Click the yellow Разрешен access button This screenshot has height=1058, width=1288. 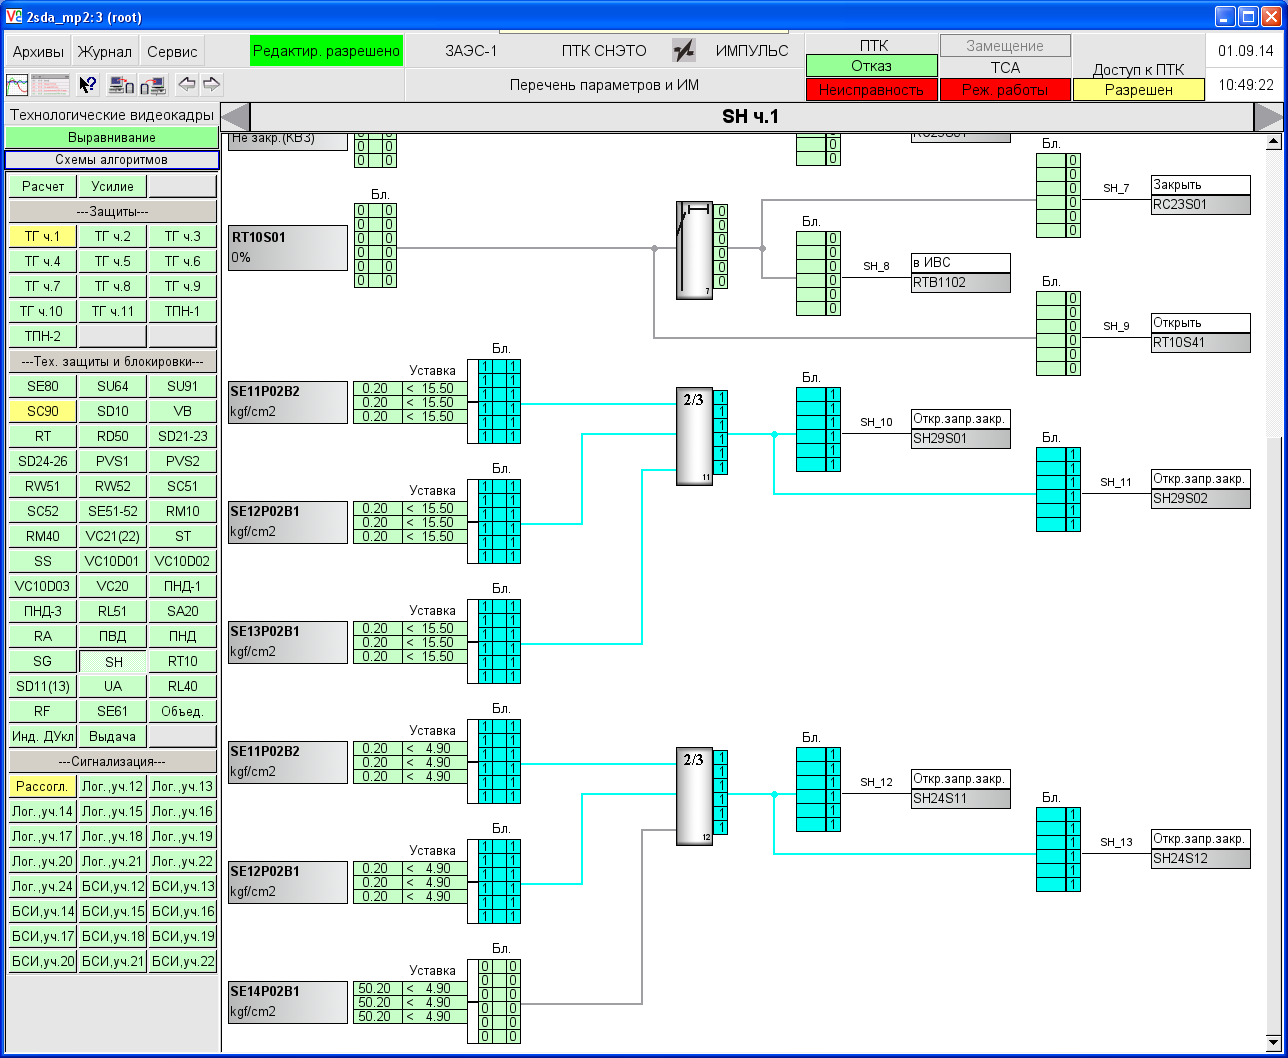pyautogui.click(x=1139, y=90)
